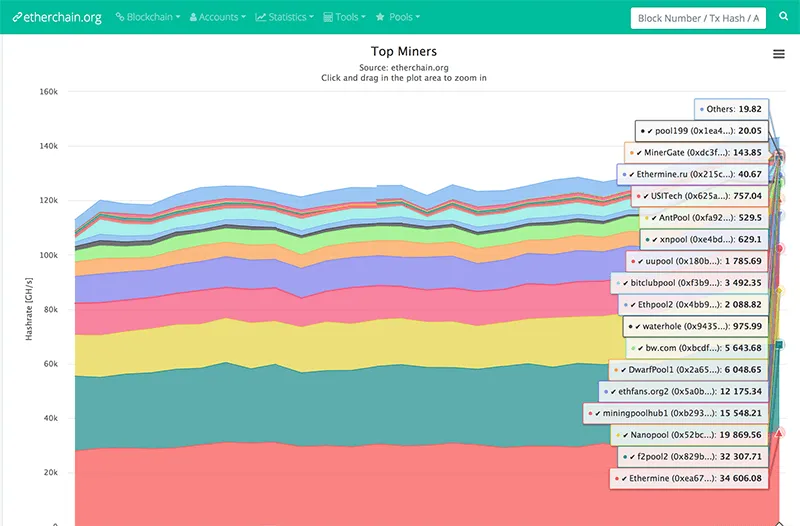Viewport: 800px width, 526px height.
Task: Click the star icon beside Pools
Action: pos(380,17)
